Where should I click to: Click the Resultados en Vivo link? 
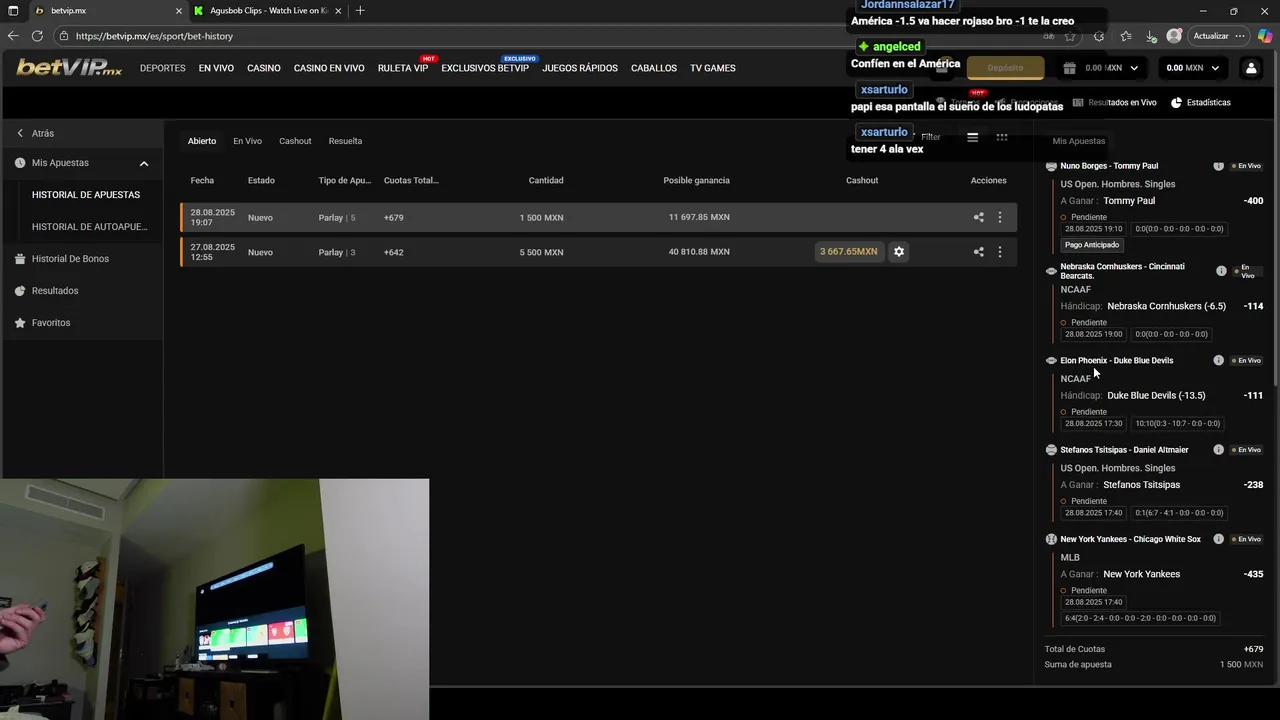pos(1115,102)
